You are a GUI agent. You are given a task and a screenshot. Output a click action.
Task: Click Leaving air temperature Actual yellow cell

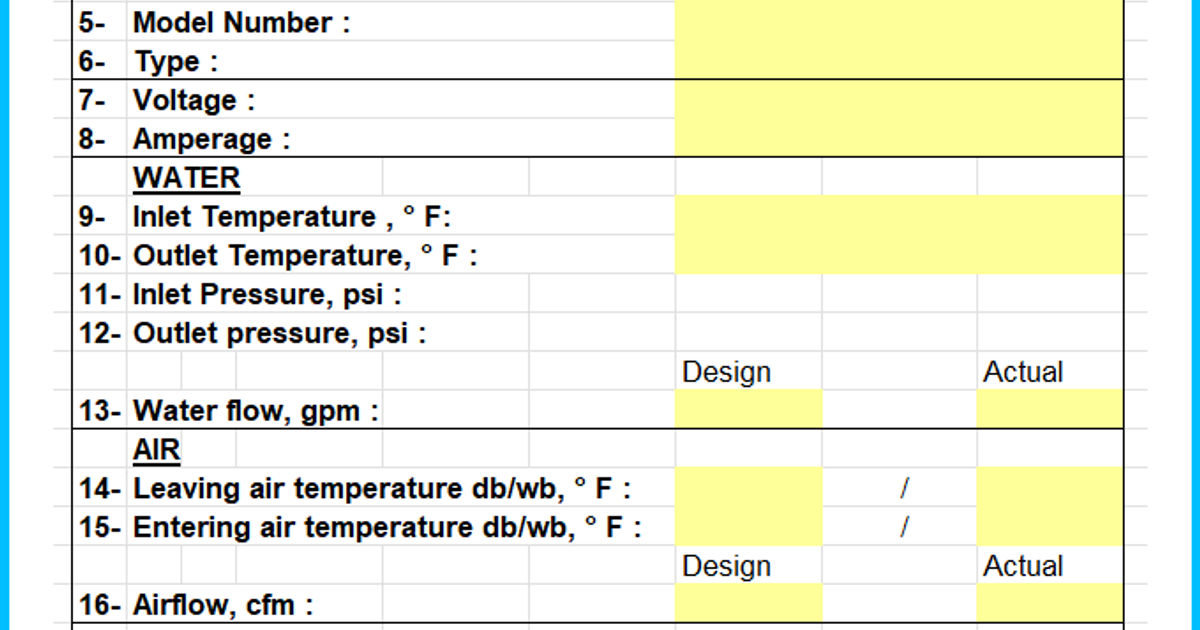1049,488
